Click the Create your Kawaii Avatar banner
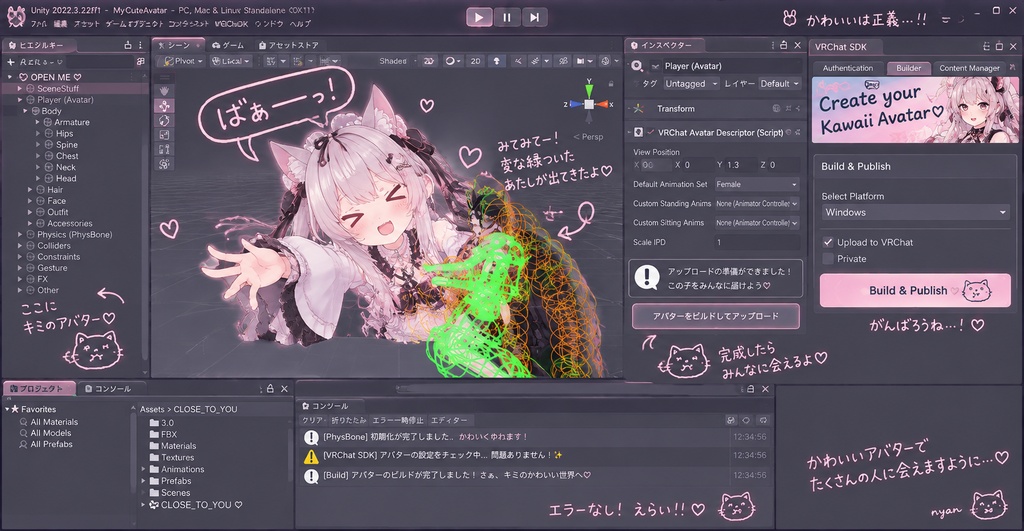The height and width of the screenshot is (531, 1024). (x=915, y=110)
